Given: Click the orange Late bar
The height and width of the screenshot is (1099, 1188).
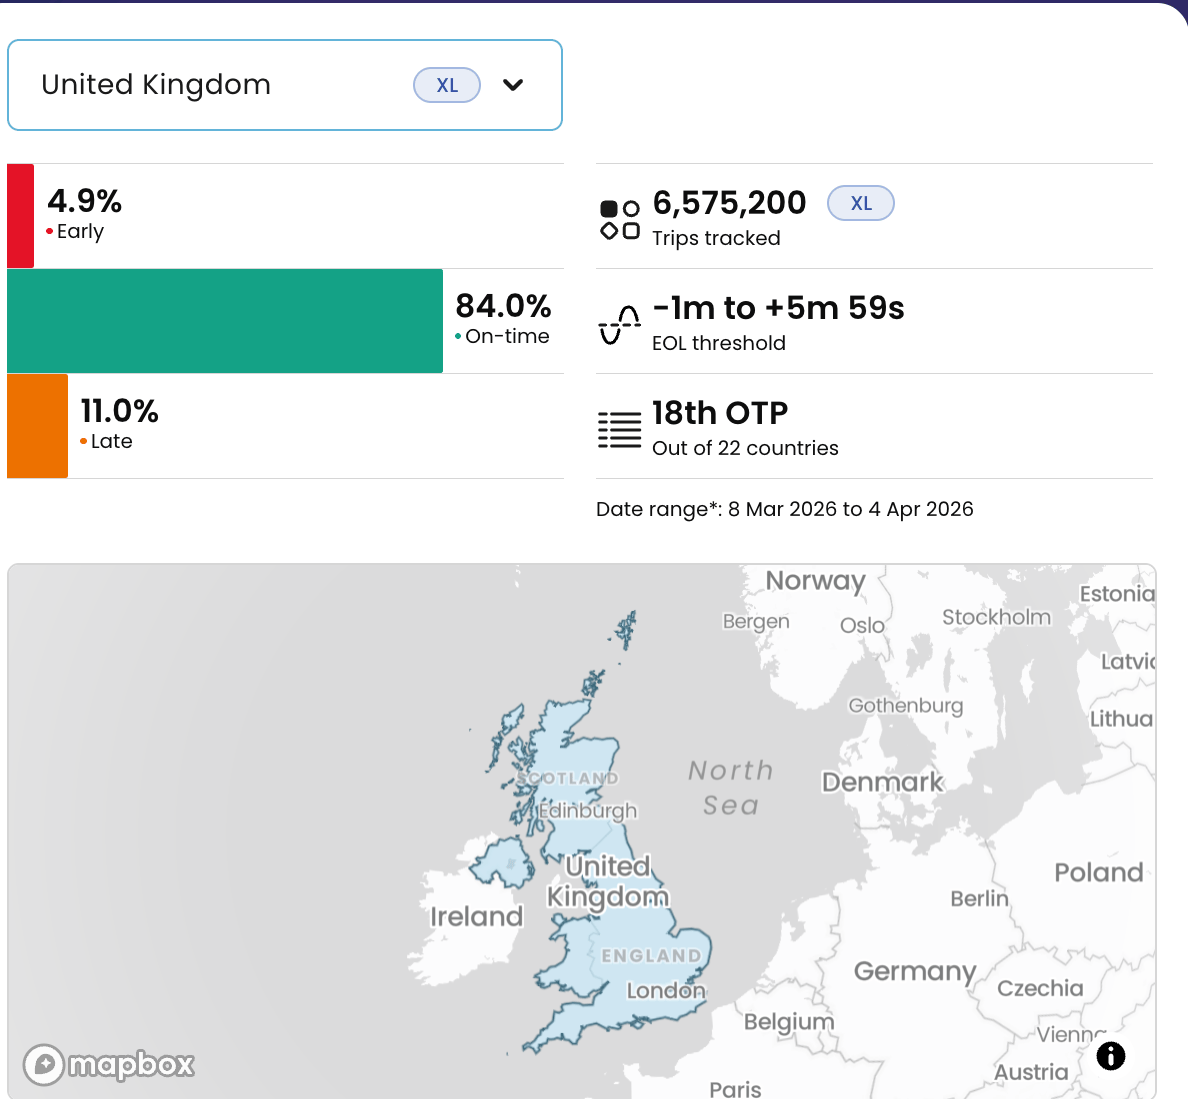Looking at the screenshot, I should tap(38, 426).
